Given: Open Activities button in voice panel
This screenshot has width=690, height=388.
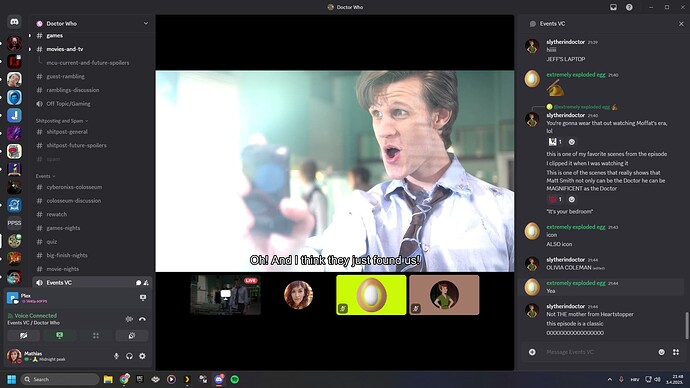Looking at the screenshot, I should pos(96,336).
